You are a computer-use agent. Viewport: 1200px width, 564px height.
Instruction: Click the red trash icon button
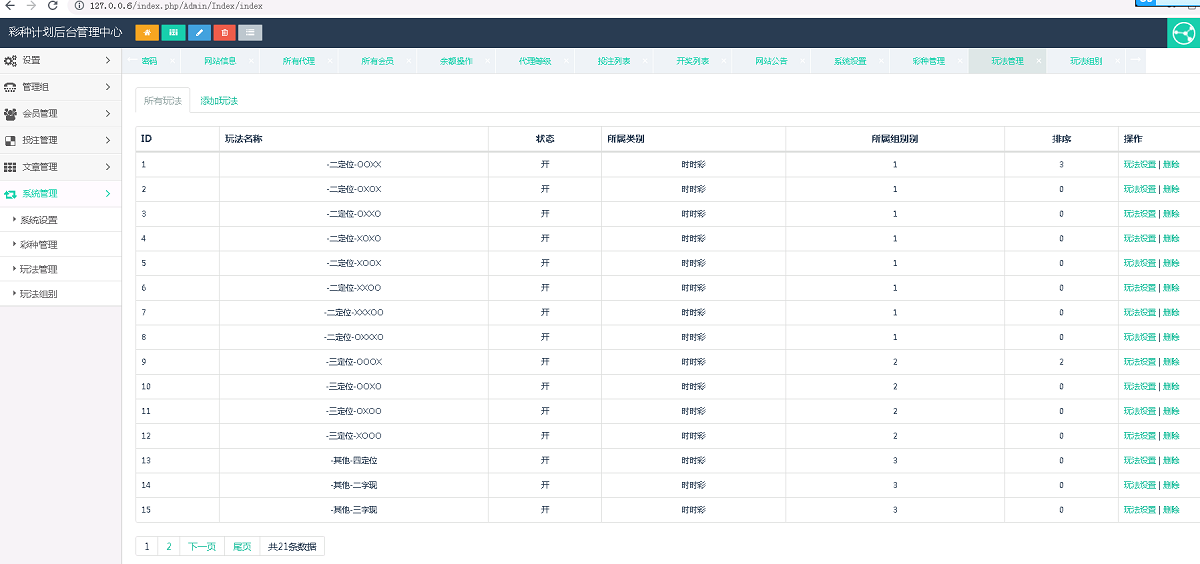[225, 32]
